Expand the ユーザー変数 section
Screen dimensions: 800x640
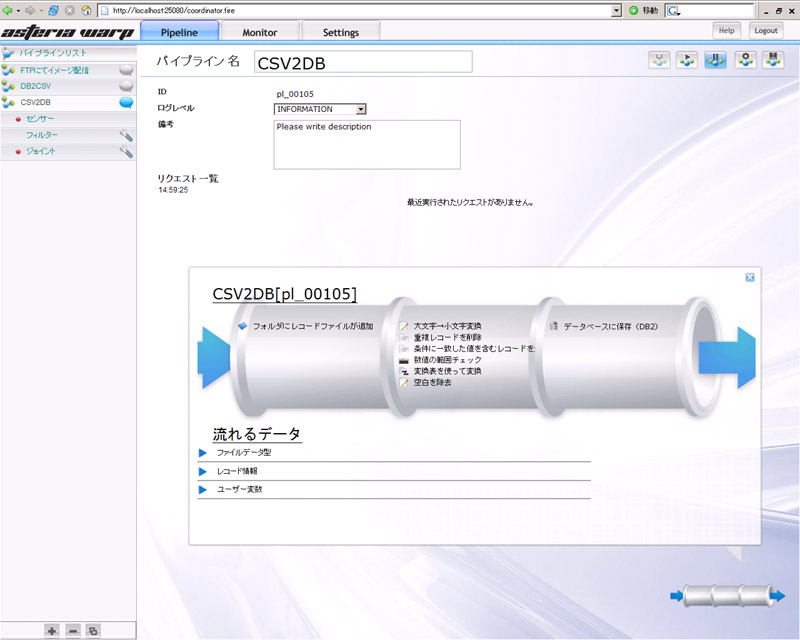coord(203,489)
